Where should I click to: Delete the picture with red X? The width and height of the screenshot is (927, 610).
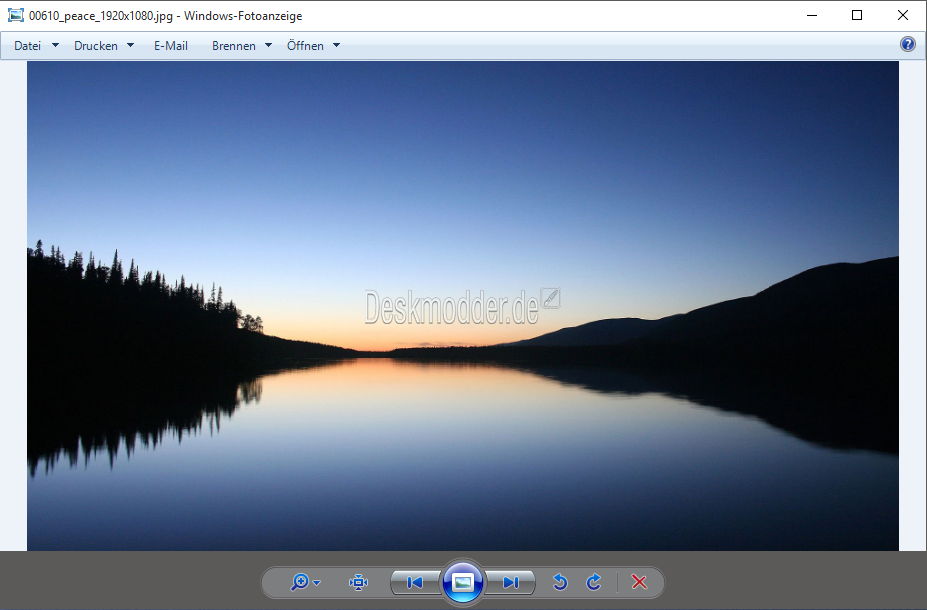pos(639,582)
